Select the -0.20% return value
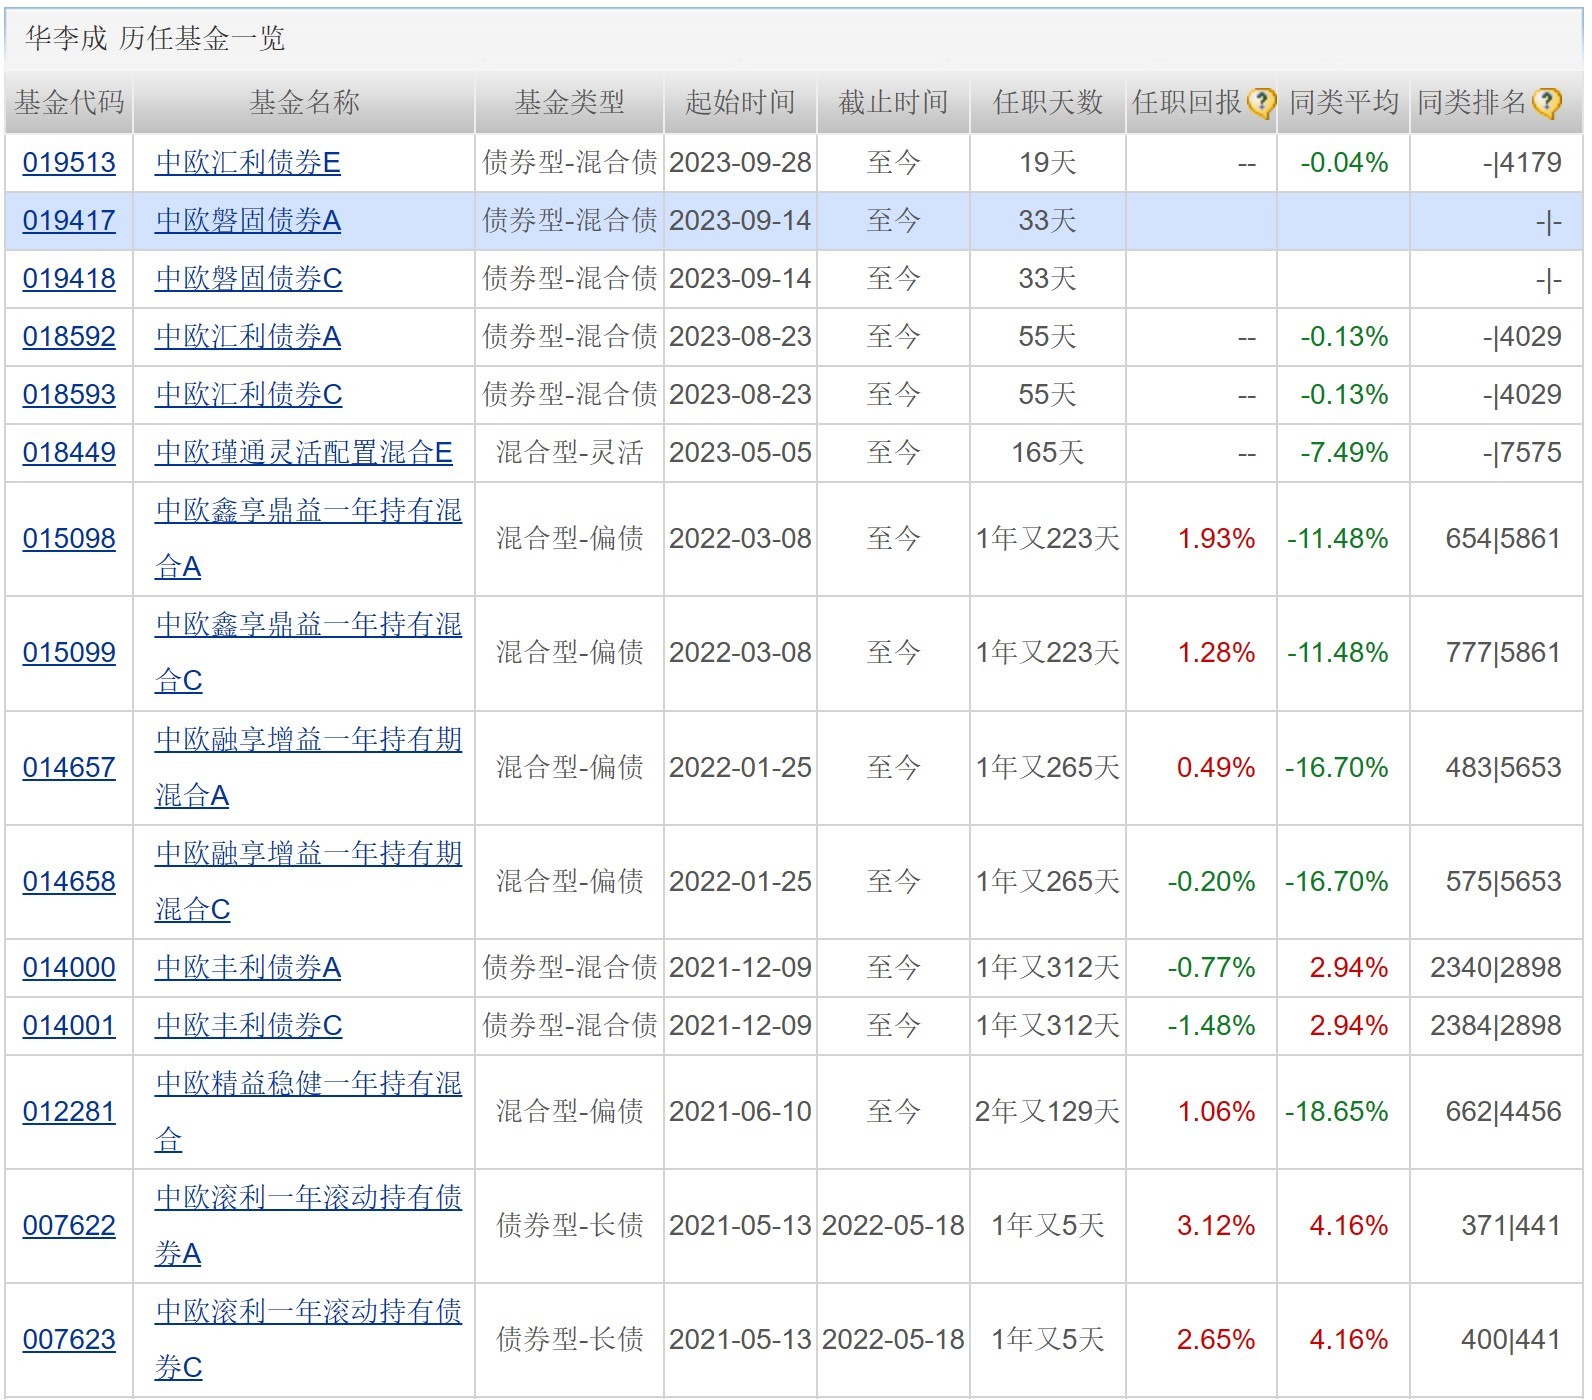The width and height of the screenshot is (1592, 1400). tap(1211, 882)
